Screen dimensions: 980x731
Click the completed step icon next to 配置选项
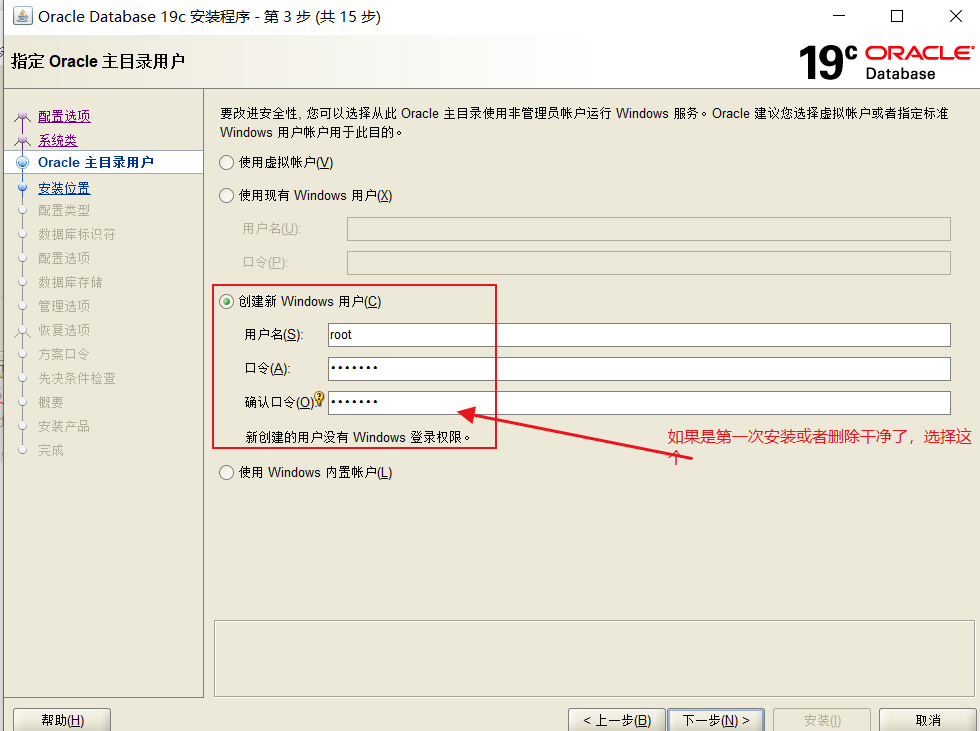24,114
